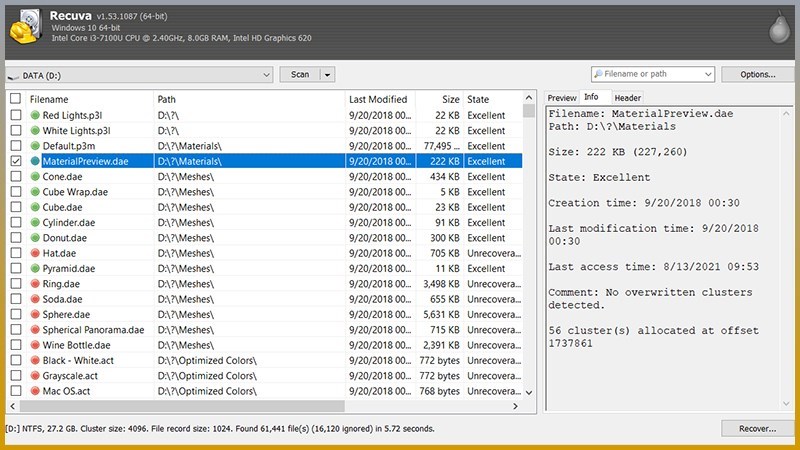Viewport: 800px width, 450px height.
Task: Check the box for Pyramid.dae
Action: pyautogui.click(x=16, y=268)
